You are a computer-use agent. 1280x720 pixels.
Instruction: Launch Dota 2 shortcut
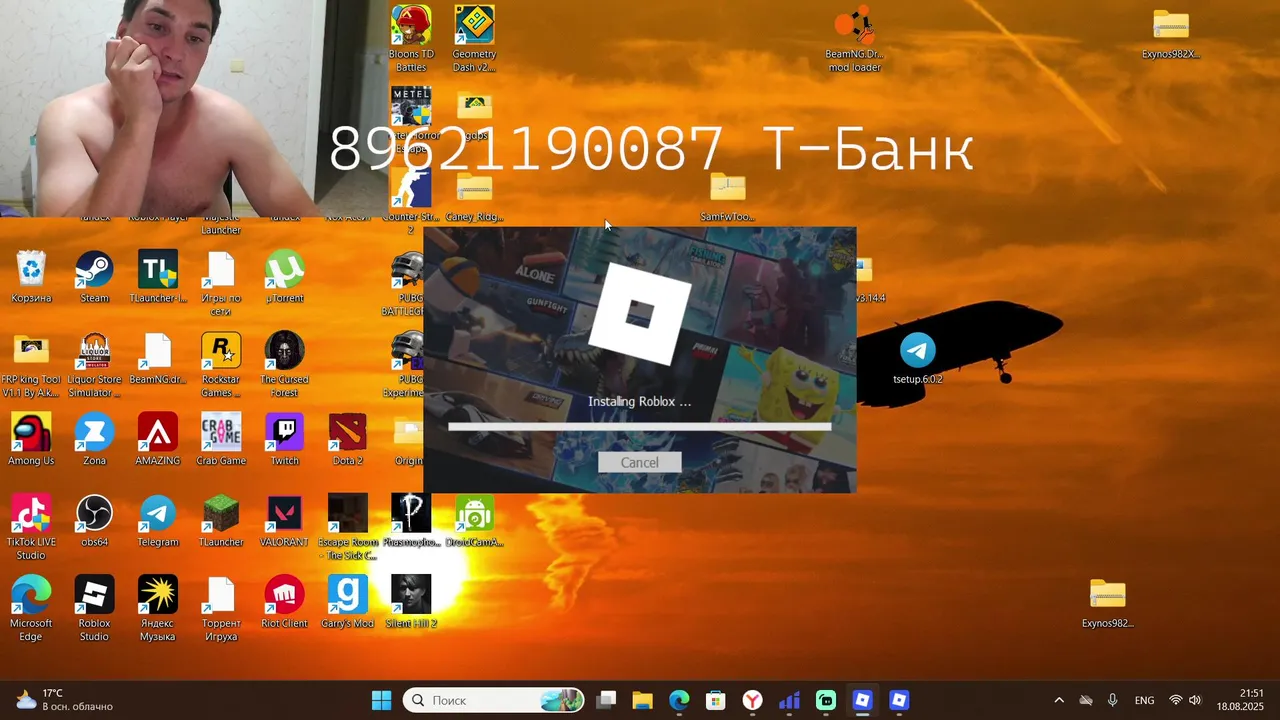(x=348, y=440)
